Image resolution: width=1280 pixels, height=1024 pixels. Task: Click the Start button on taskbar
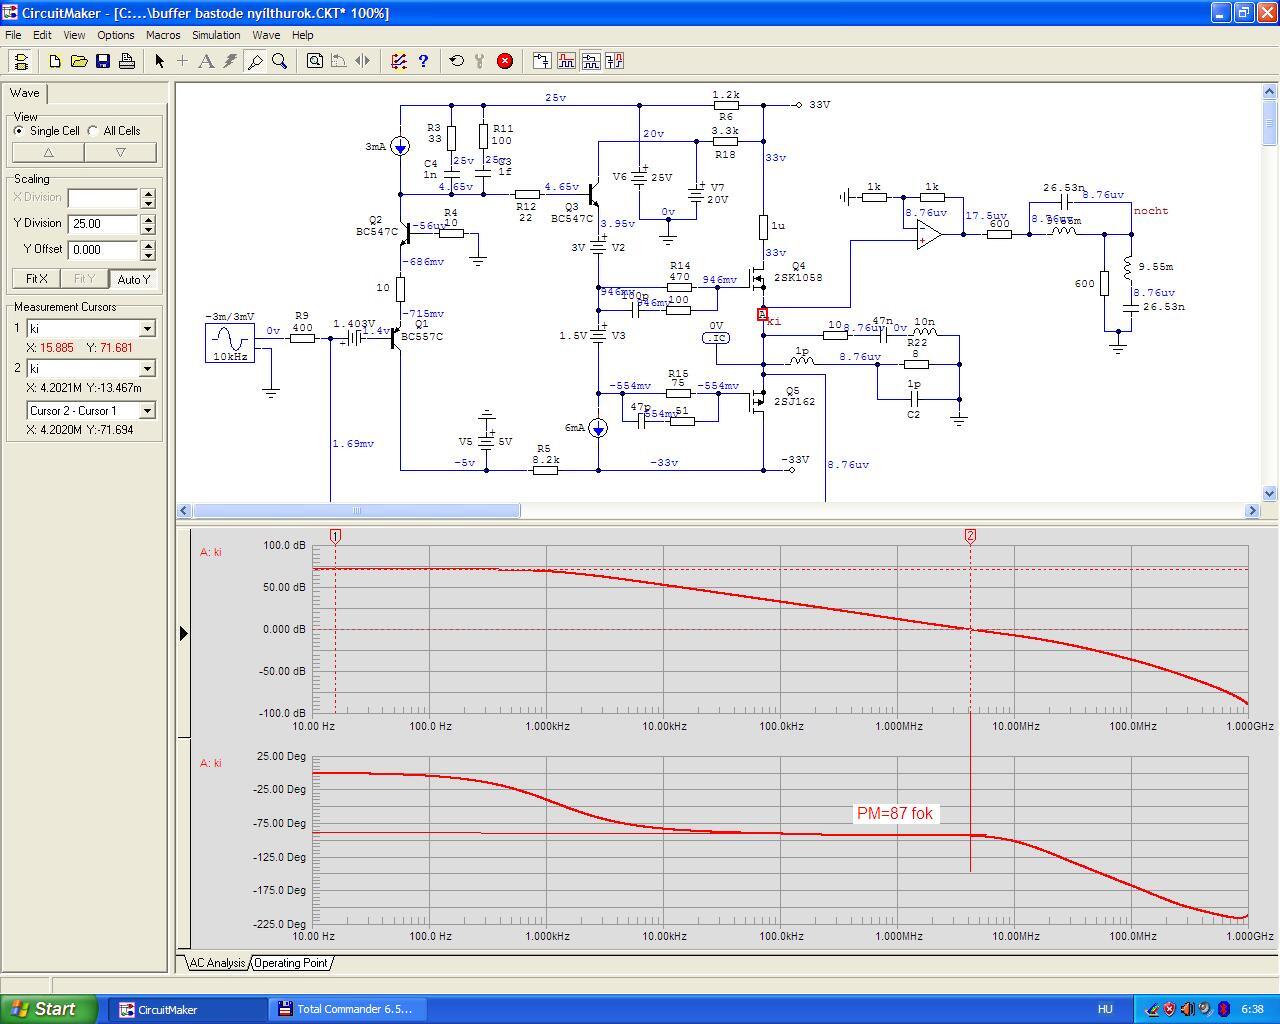(x=49, y=1009)
